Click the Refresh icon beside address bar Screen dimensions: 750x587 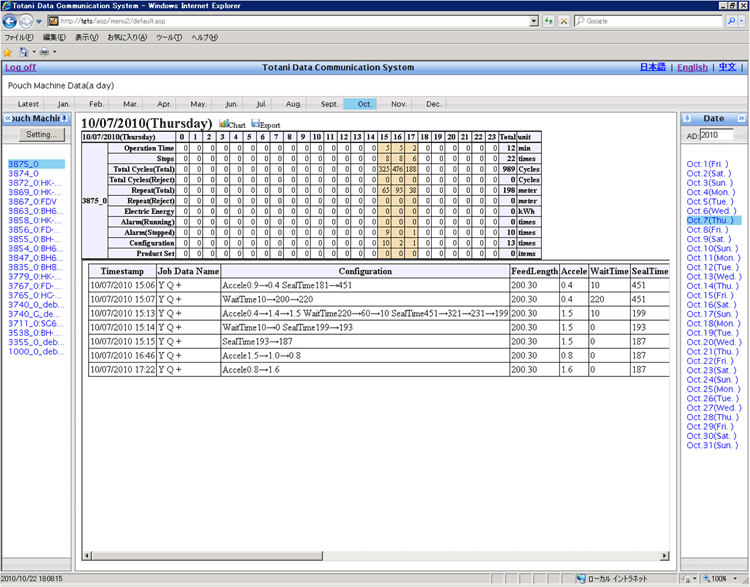[x=549, y=21]
